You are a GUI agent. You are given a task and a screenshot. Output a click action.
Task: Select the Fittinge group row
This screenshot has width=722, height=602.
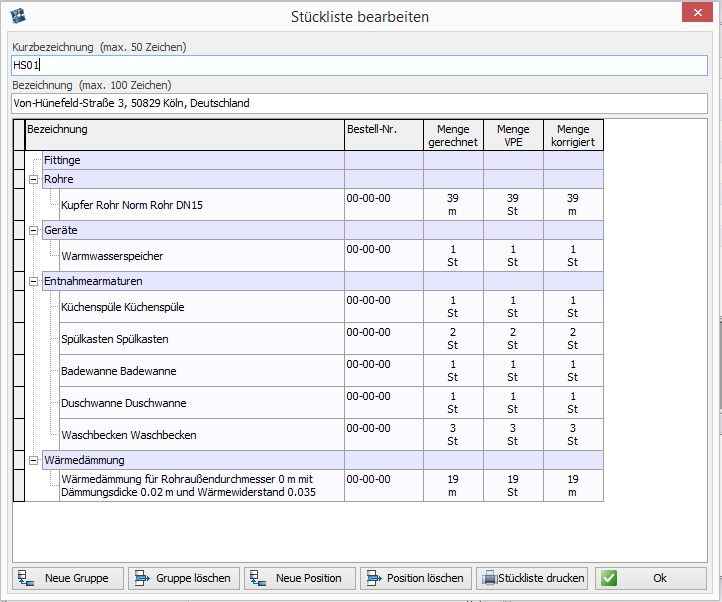pyautogui.click(x=323, y=160)
